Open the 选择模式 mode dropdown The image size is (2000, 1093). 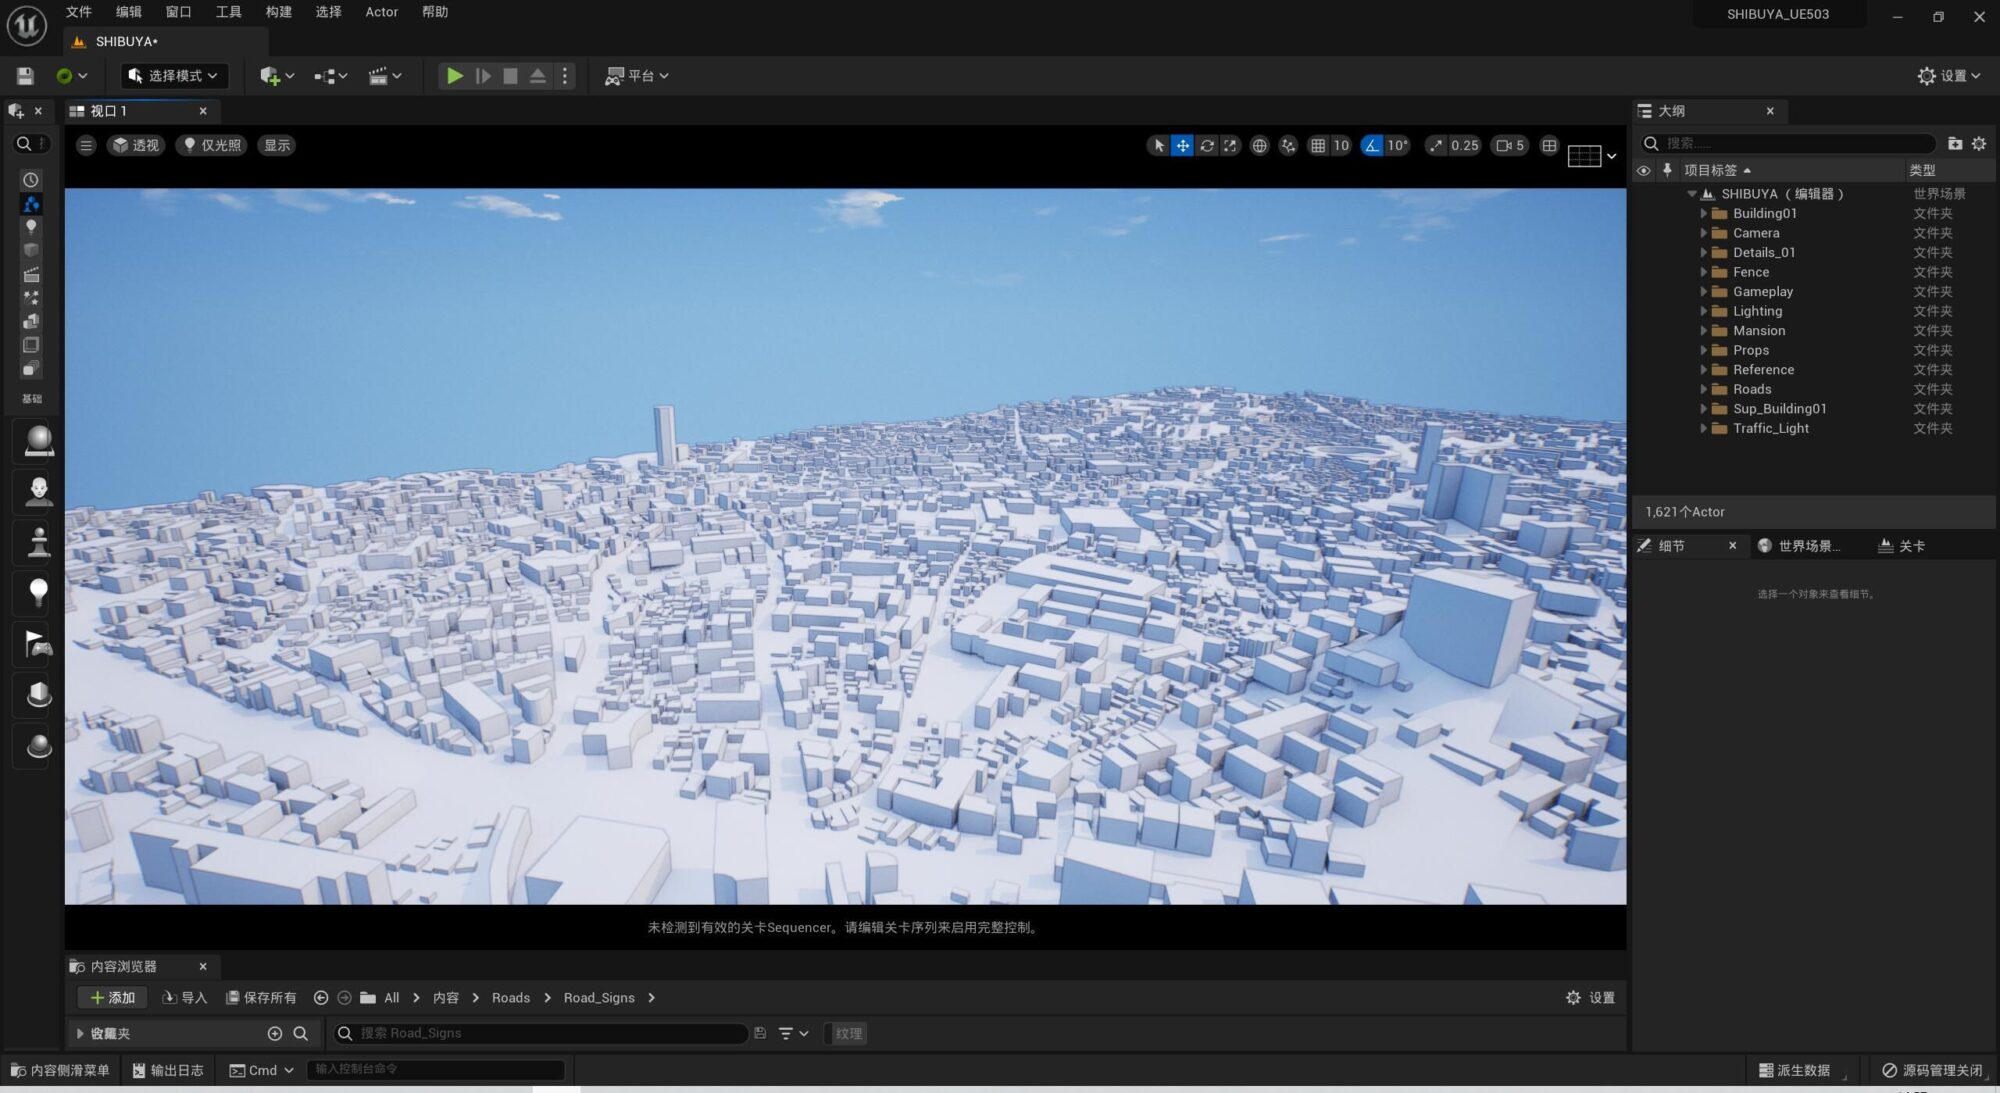[174, 76]
